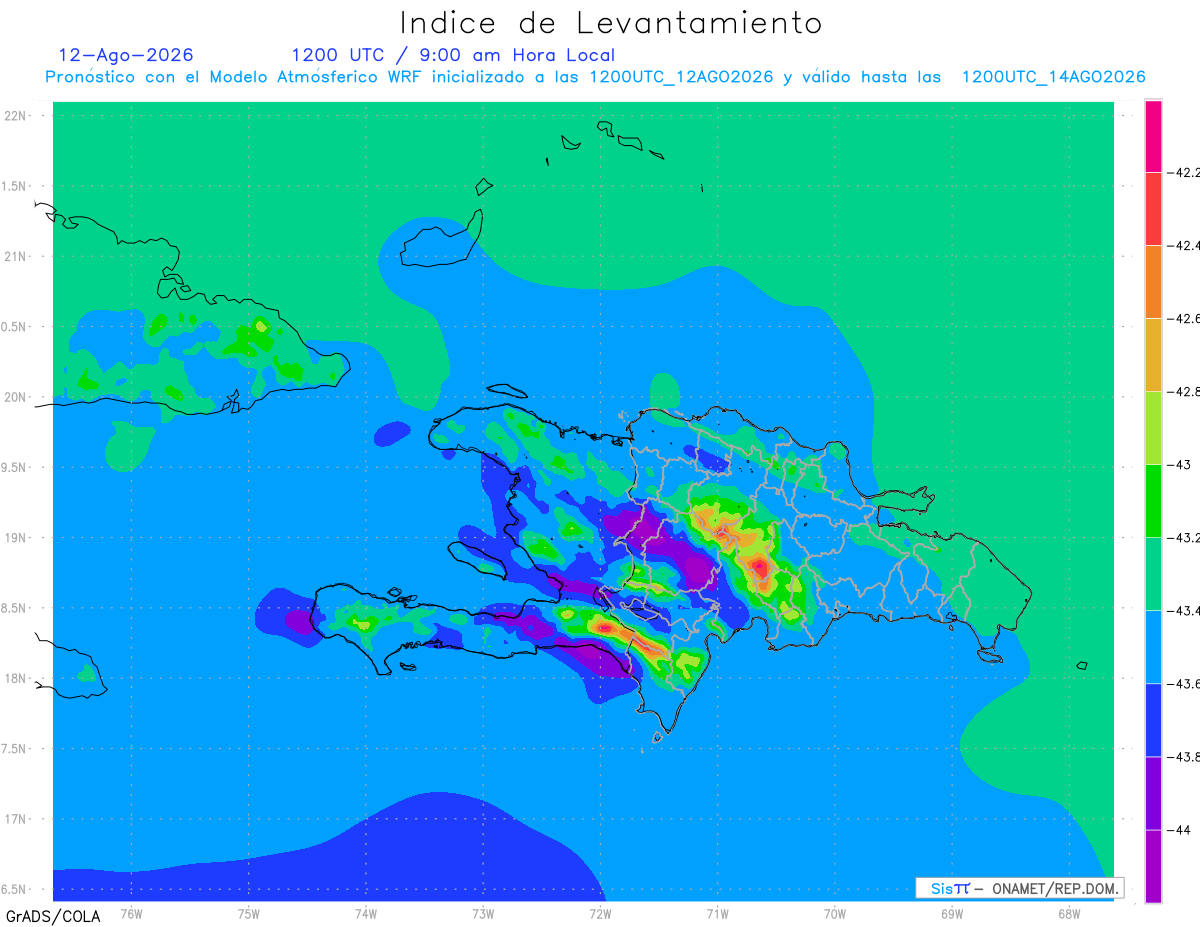The height and width of the screenshot is (927, 1200).
Task: Pick the orange swatch between -42.4 and -42.6
Action: point(1153,282)
